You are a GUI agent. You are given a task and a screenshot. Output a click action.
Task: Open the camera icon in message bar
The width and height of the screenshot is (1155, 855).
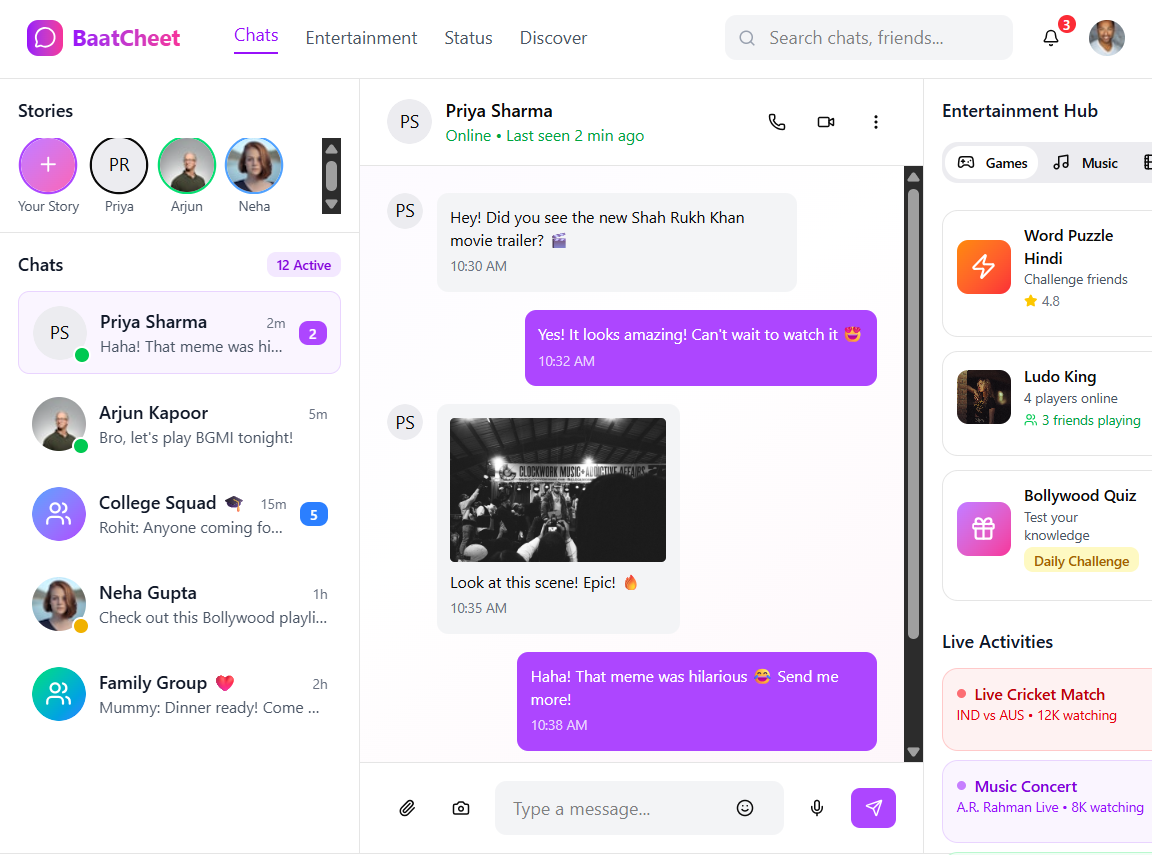[460, 808]
